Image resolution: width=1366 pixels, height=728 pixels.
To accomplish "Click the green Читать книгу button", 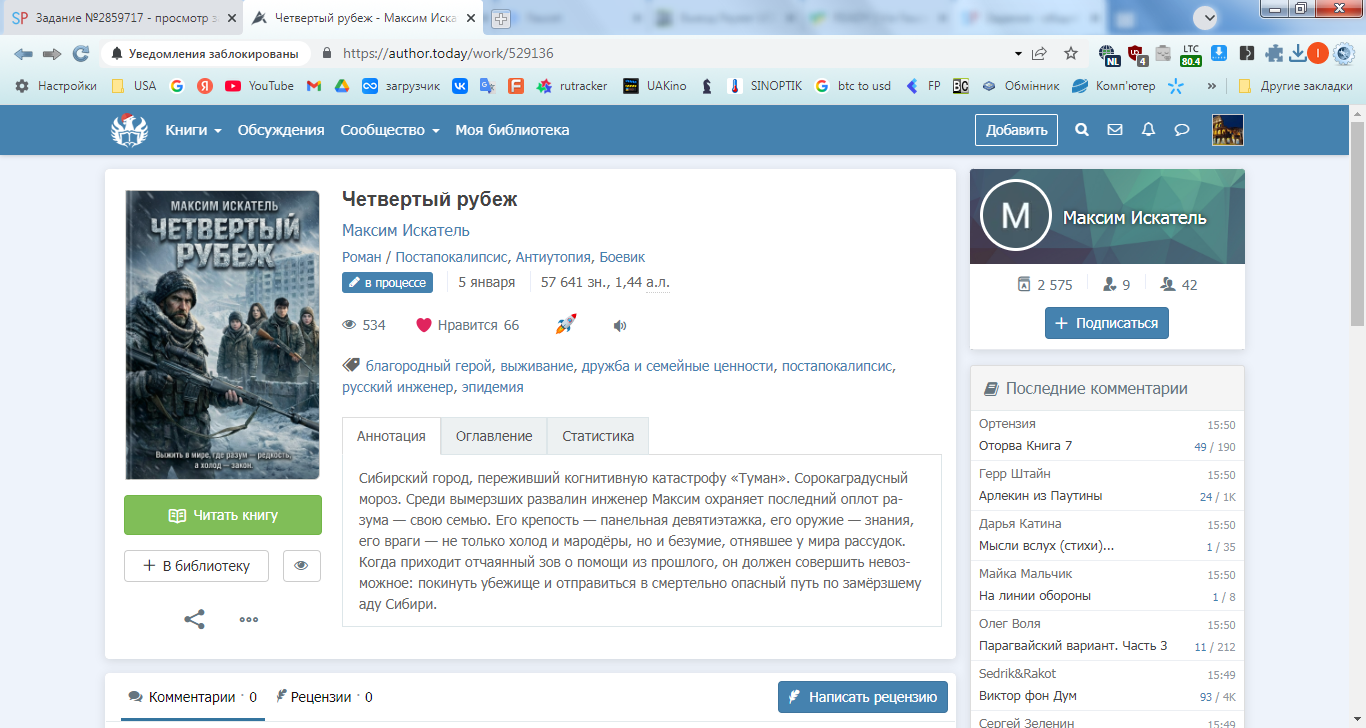I will [223, 515].
